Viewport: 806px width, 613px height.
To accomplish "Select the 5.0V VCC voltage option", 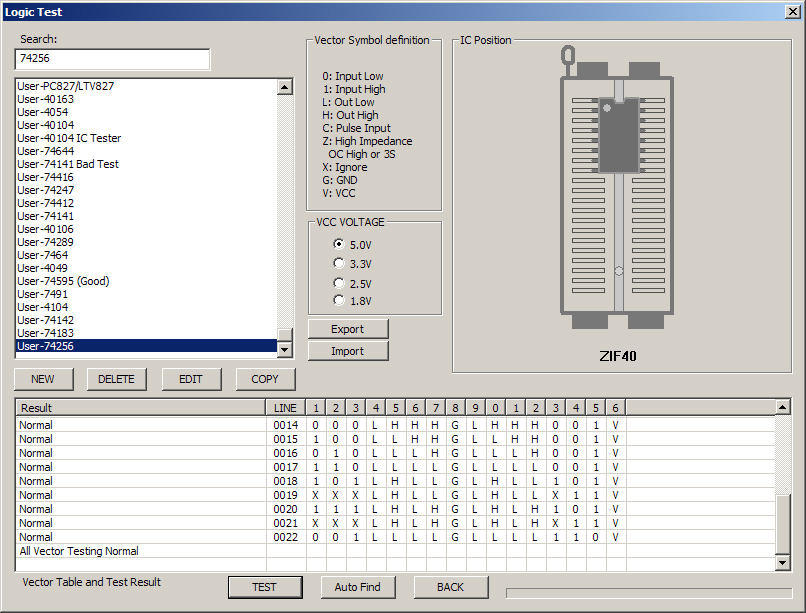I will [338, 244].
